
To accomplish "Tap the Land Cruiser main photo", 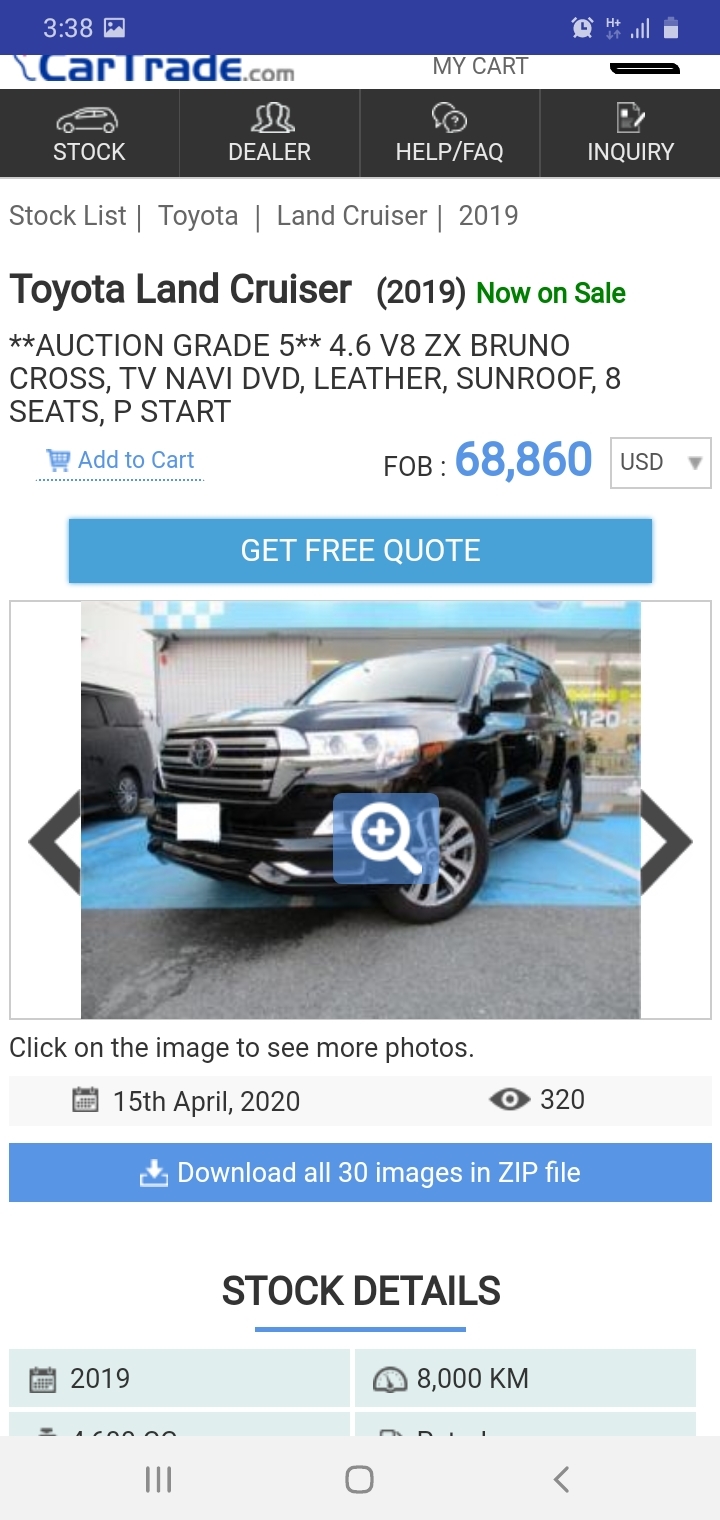I will [x=360, y=810].
